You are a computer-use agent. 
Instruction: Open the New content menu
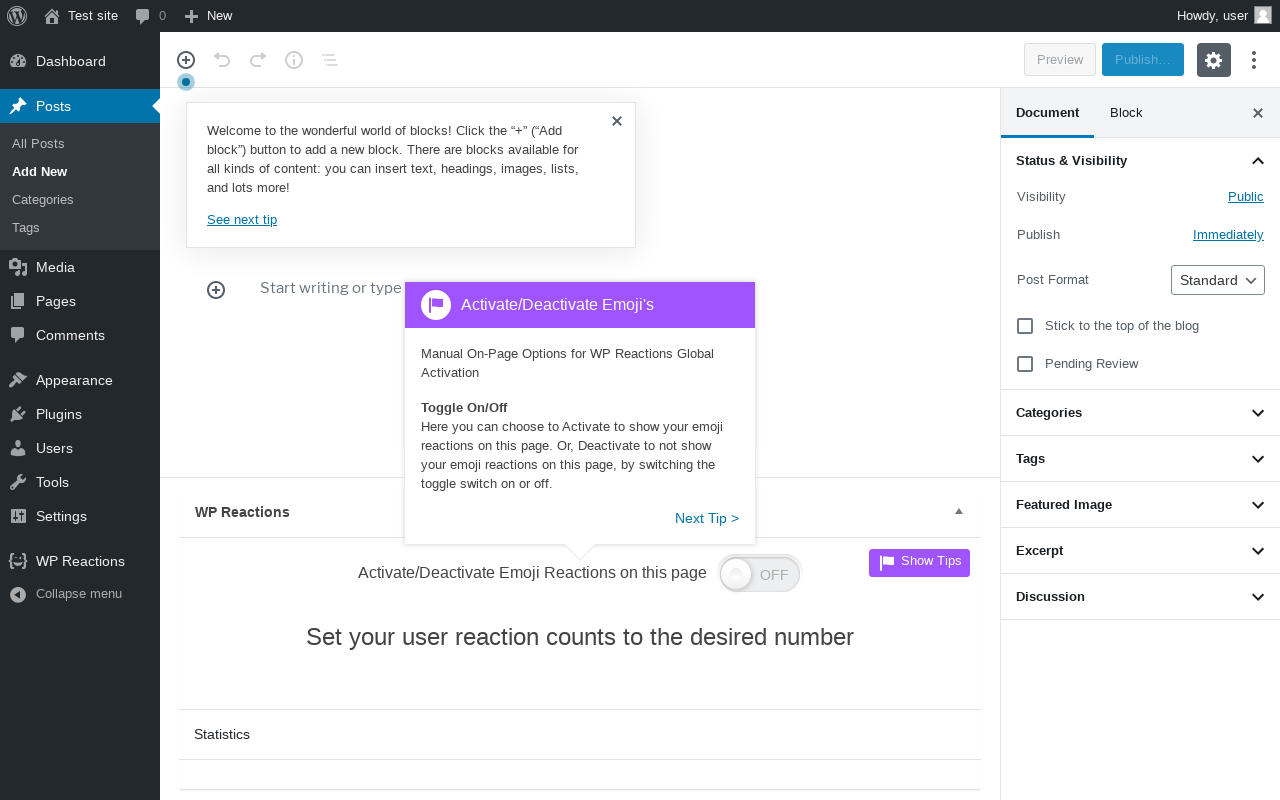(209, 15)
